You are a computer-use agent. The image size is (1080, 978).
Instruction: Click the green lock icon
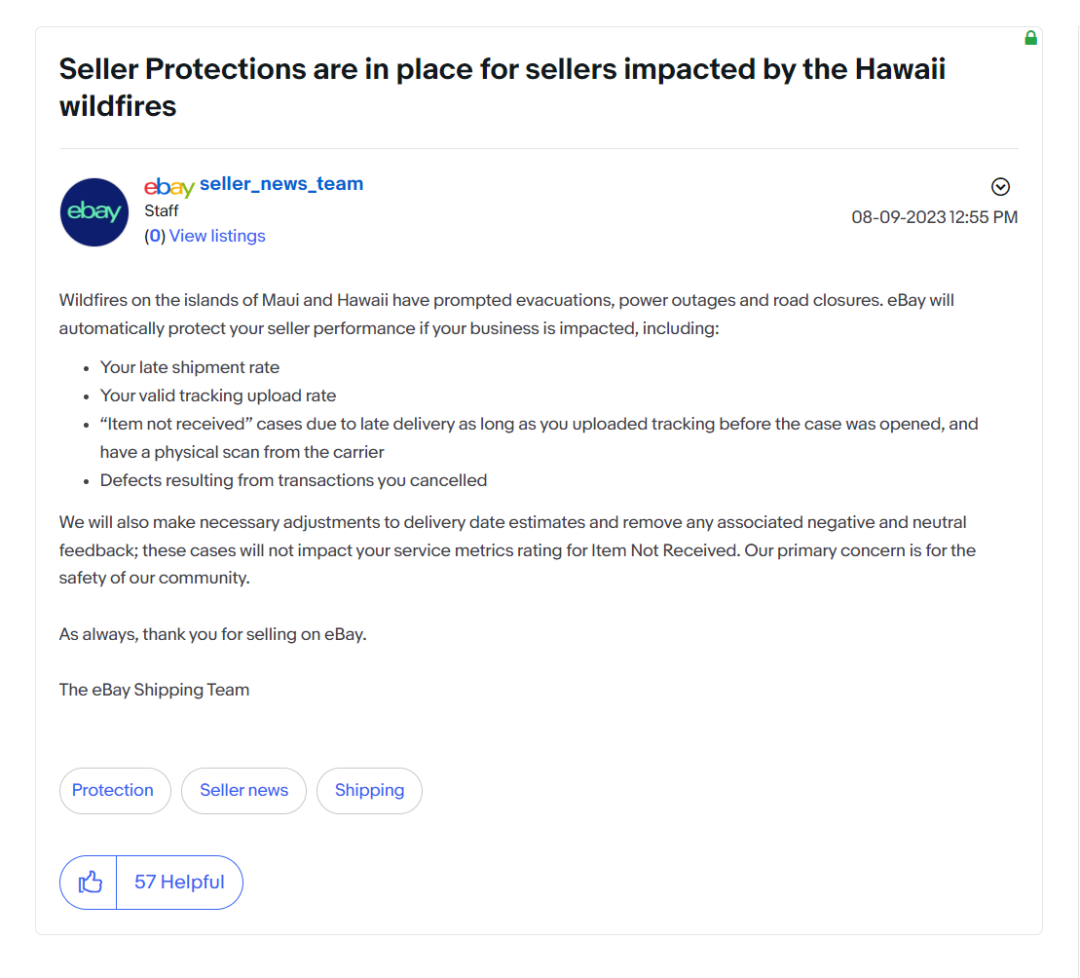[1031, 38]
